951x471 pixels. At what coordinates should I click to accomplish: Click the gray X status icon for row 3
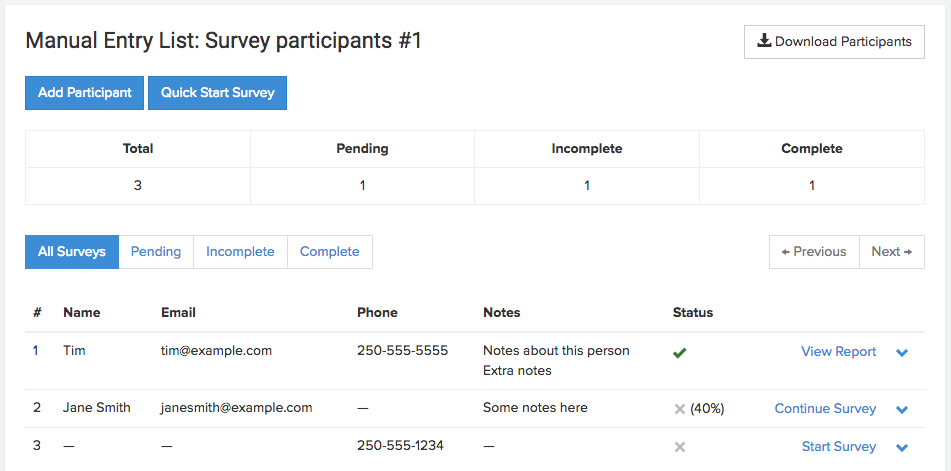[680, 447]
